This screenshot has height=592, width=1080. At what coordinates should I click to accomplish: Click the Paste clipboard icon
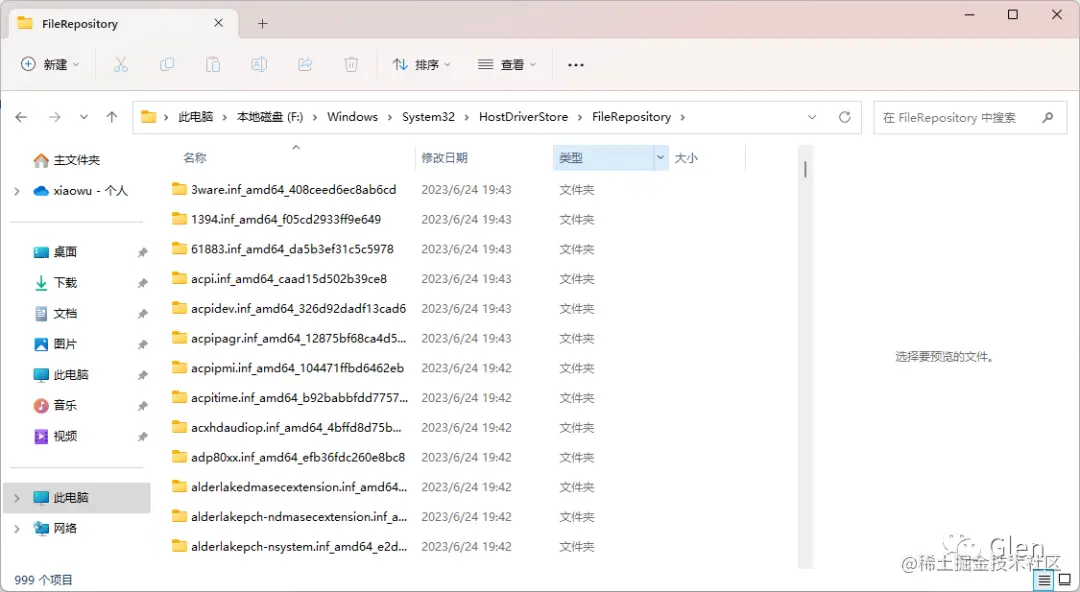[x=213, y=64]
